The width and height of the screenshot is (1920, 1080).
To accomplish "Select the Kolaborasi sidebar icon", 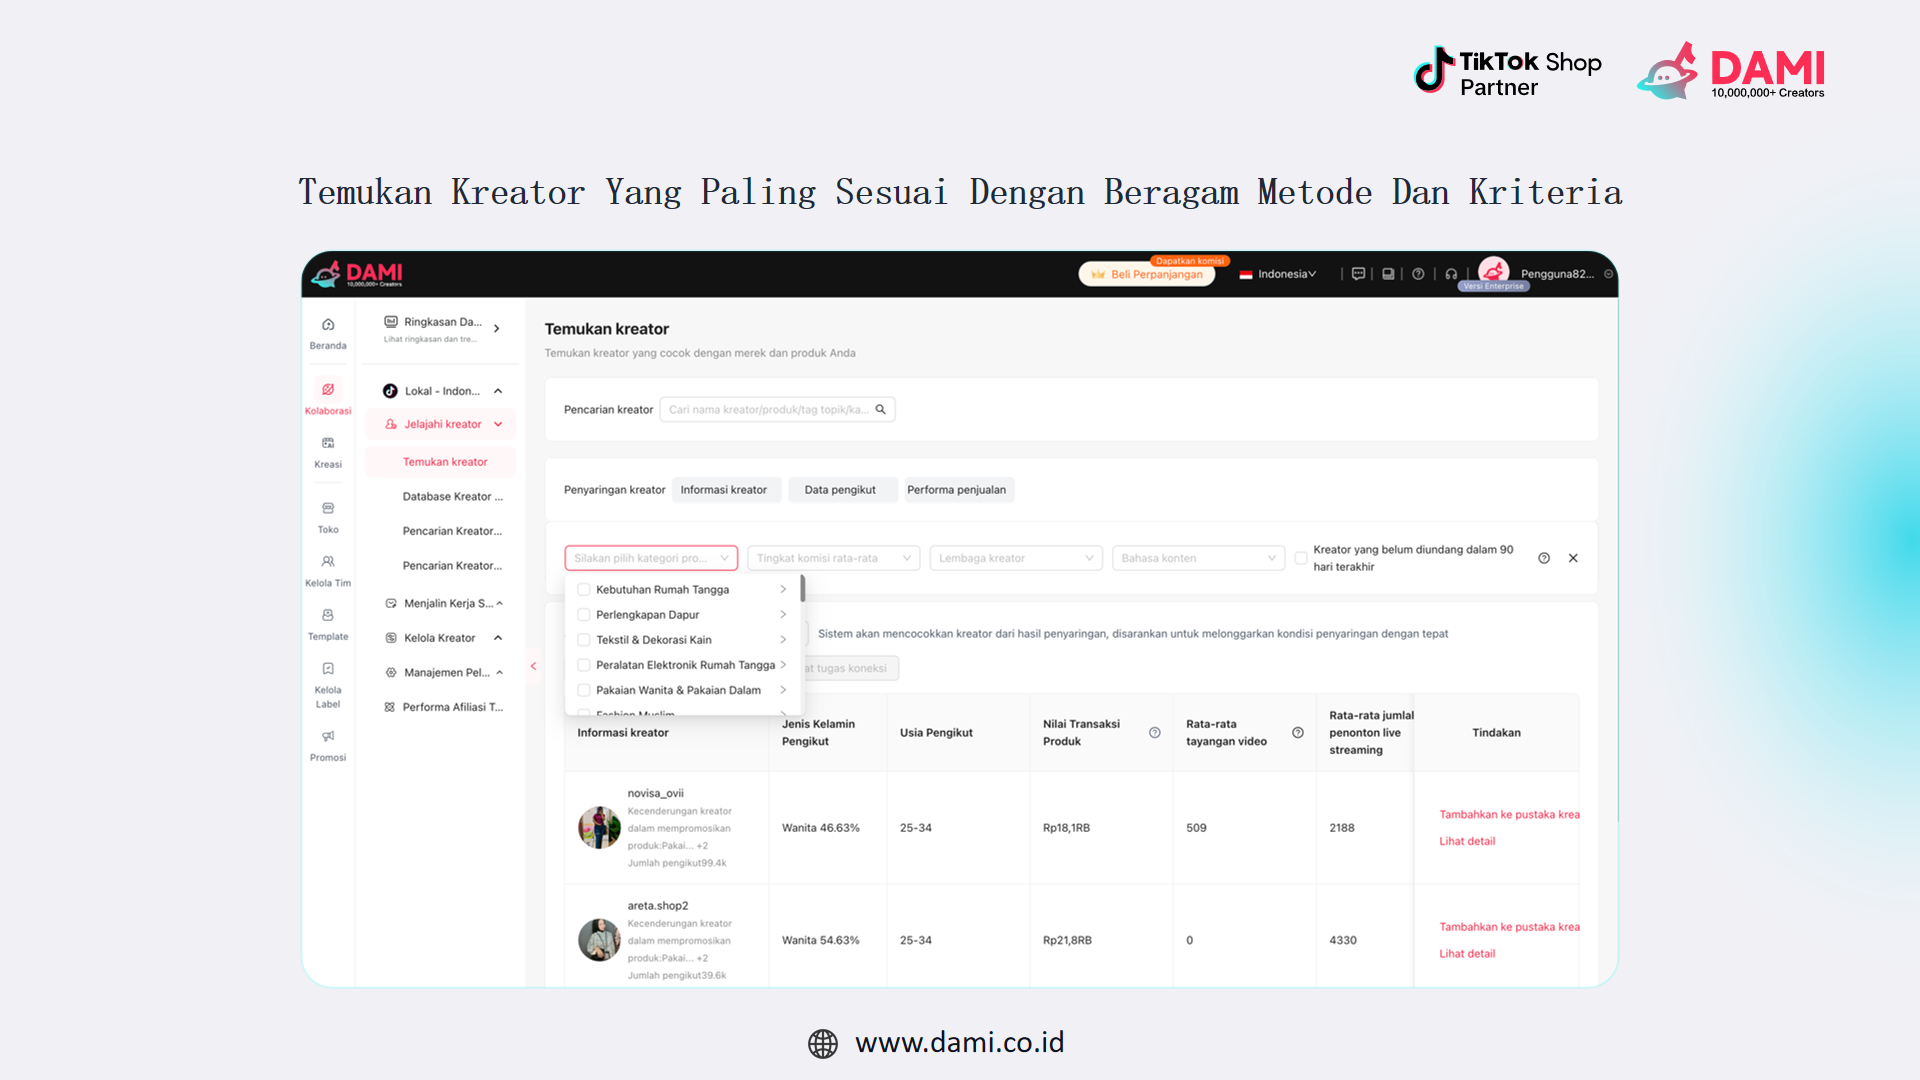I will (328, 389).
